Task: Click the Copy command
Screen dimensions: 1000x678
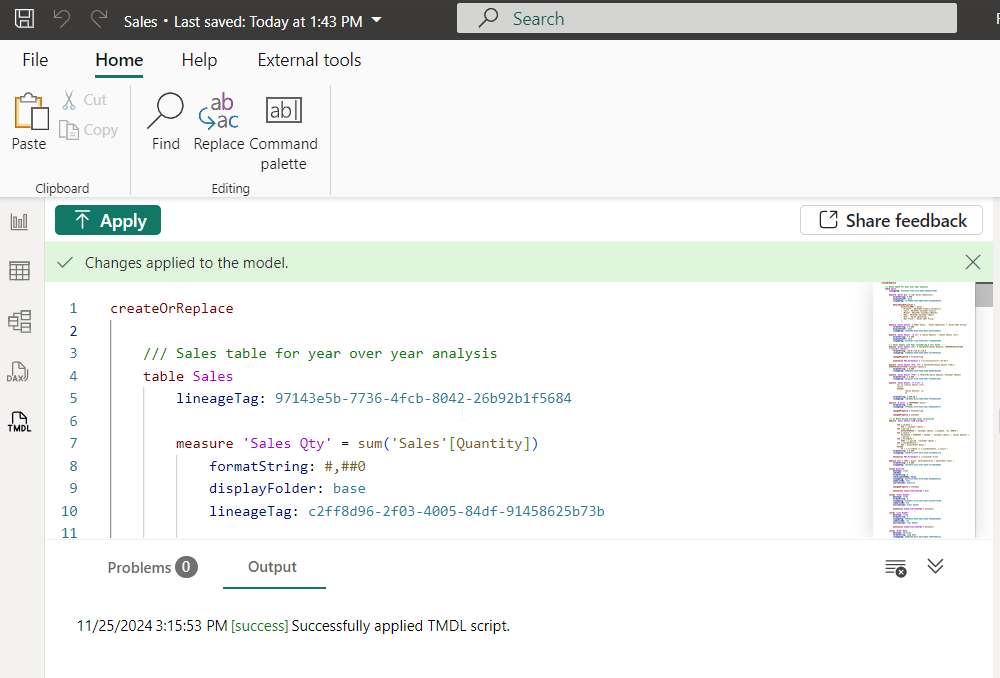Action: (x=89, y=130)
